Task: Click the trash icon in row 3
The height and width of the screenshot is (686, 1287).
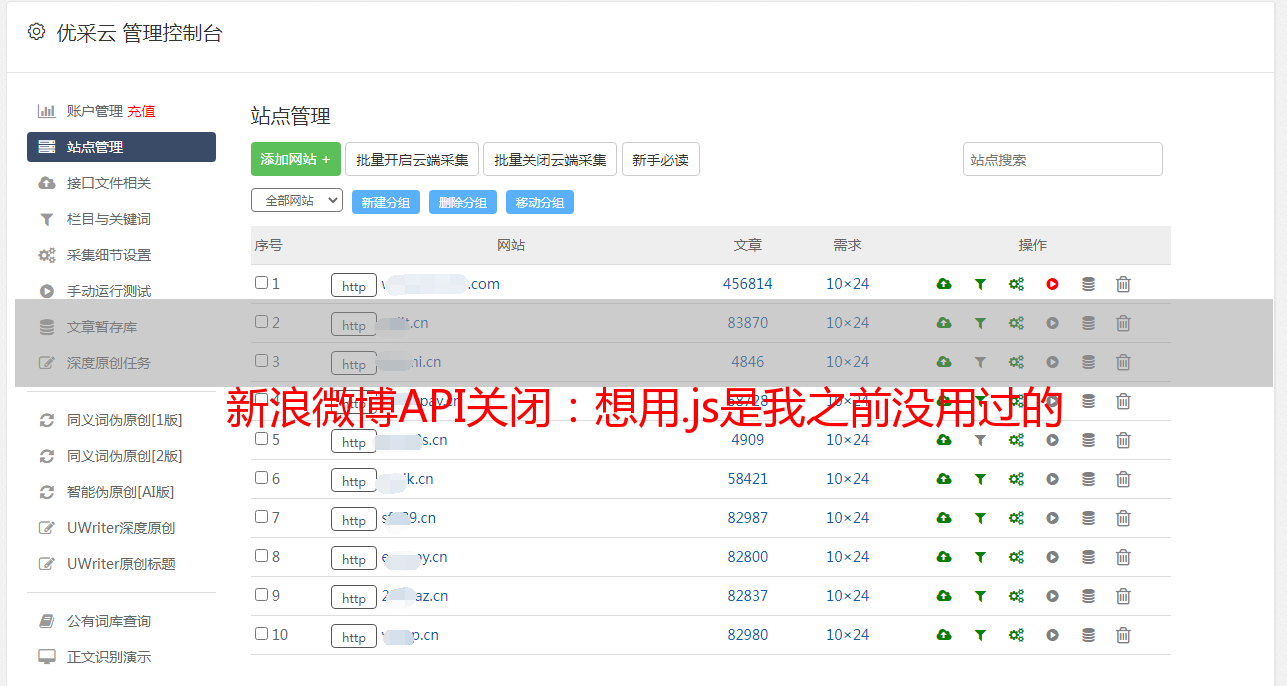Action: click(x=1123, y=362)
